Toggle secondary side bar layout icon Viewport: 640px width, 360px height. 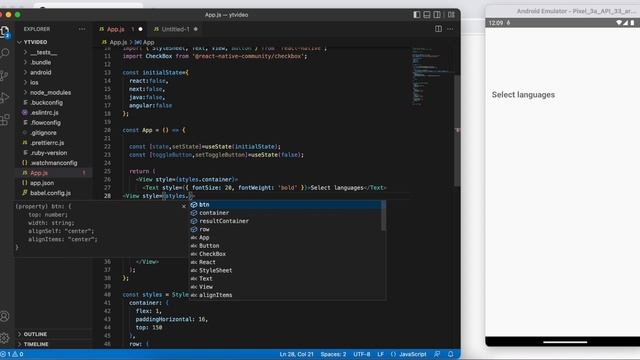(x=437, y=15)
